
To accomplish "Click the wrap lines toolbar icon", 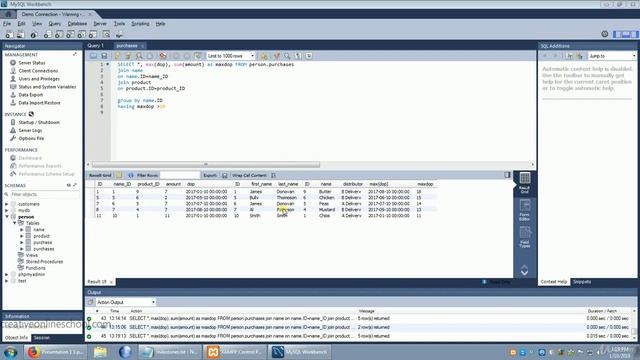I will tap(309, 56).
